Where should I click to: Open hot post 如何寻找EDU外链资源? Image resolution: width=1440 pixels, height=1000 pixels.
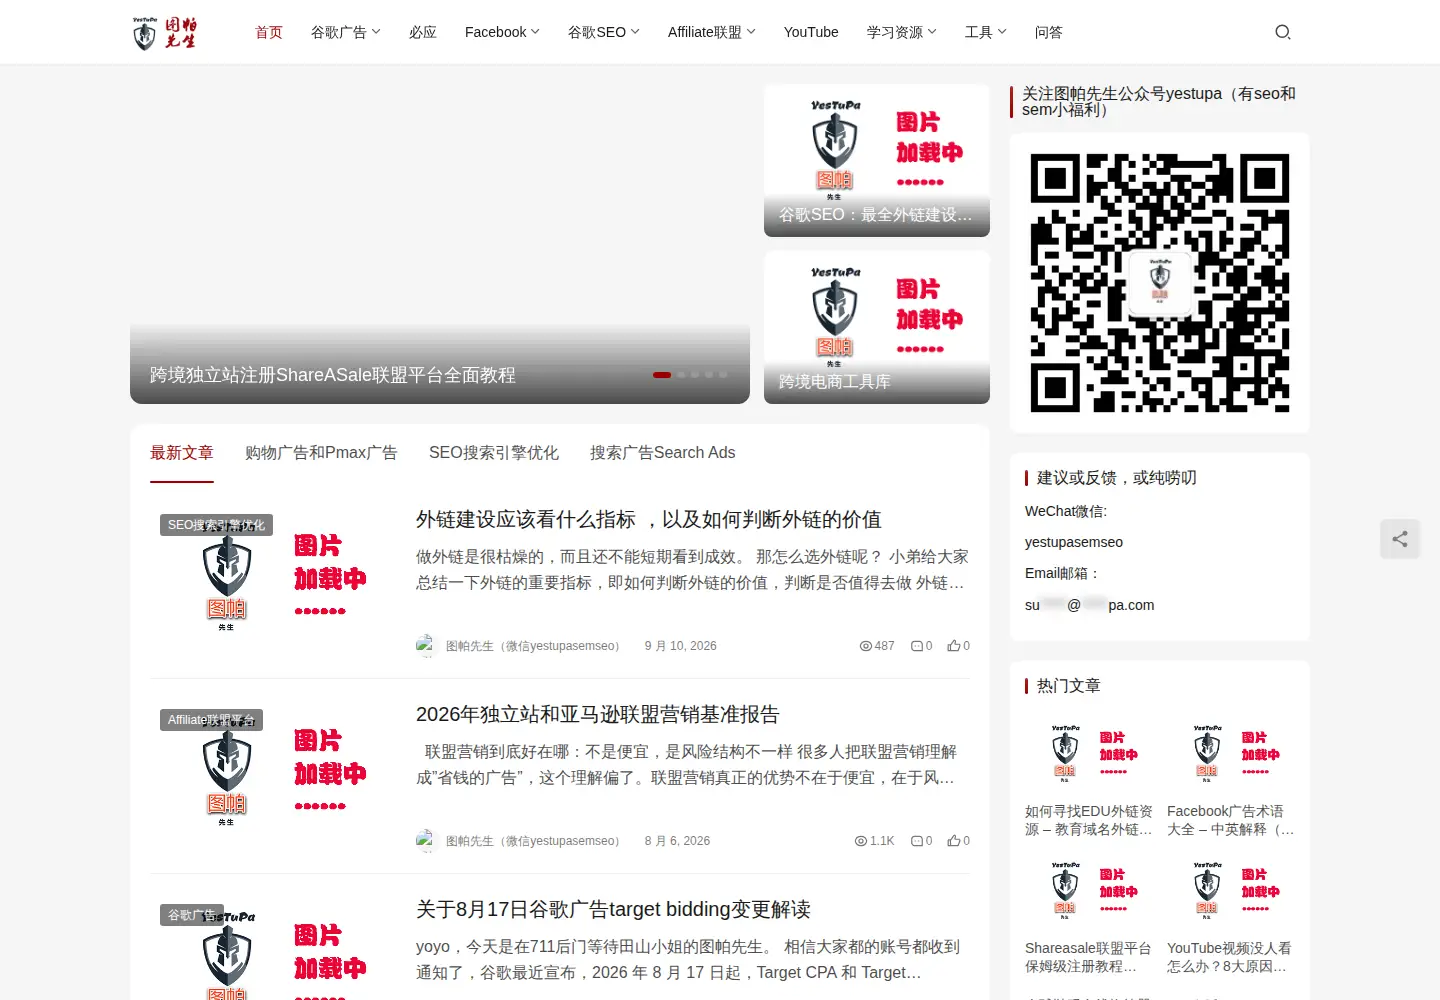[1089, 820]
